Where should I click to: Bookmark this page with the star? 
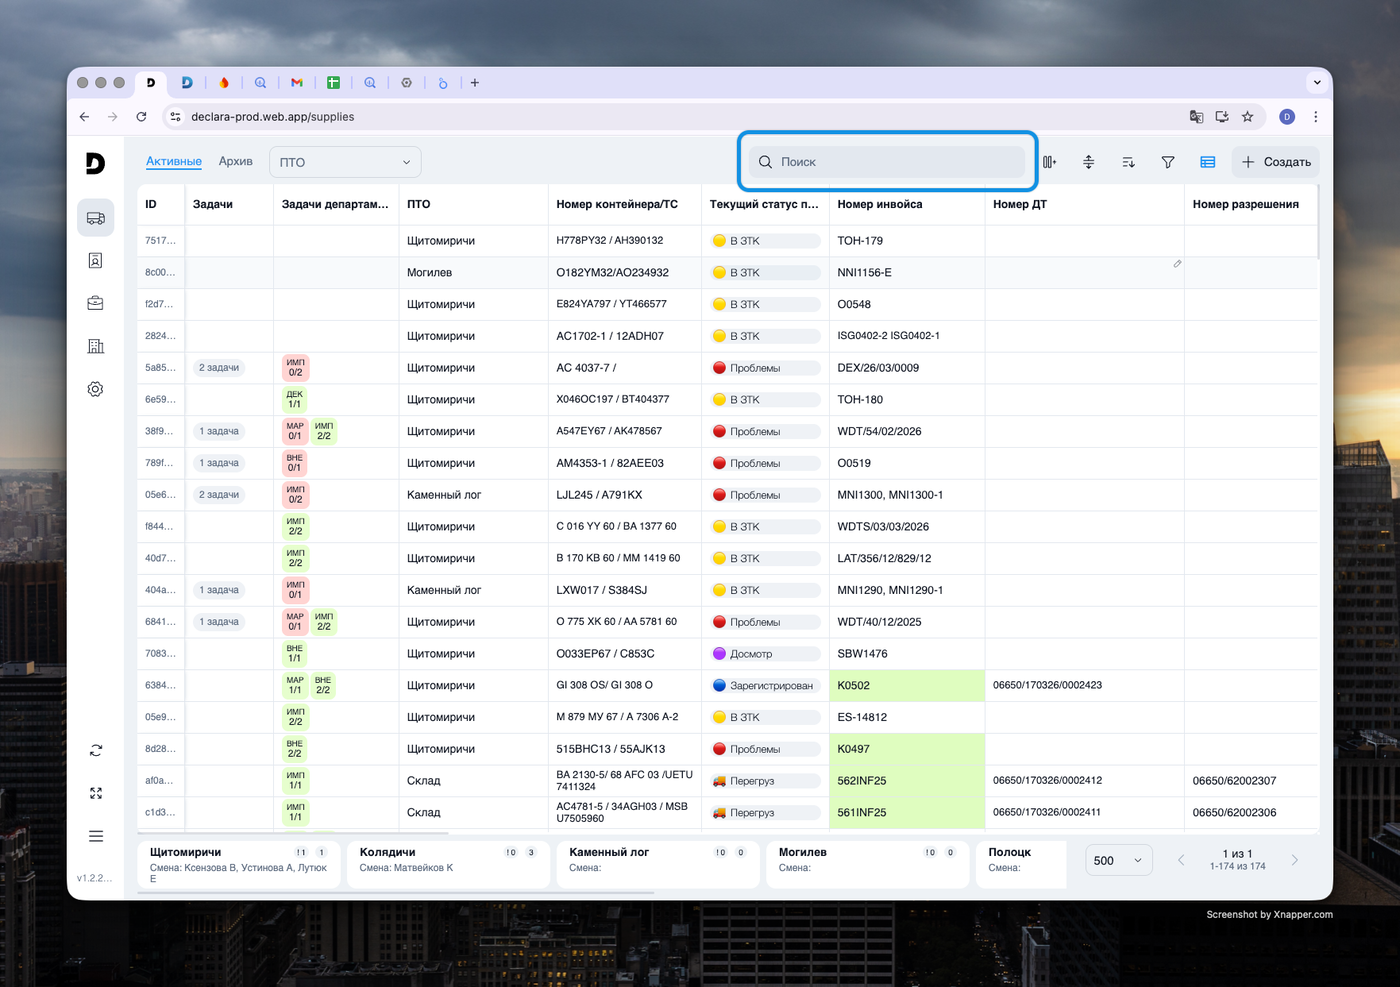coord(1248,117)
